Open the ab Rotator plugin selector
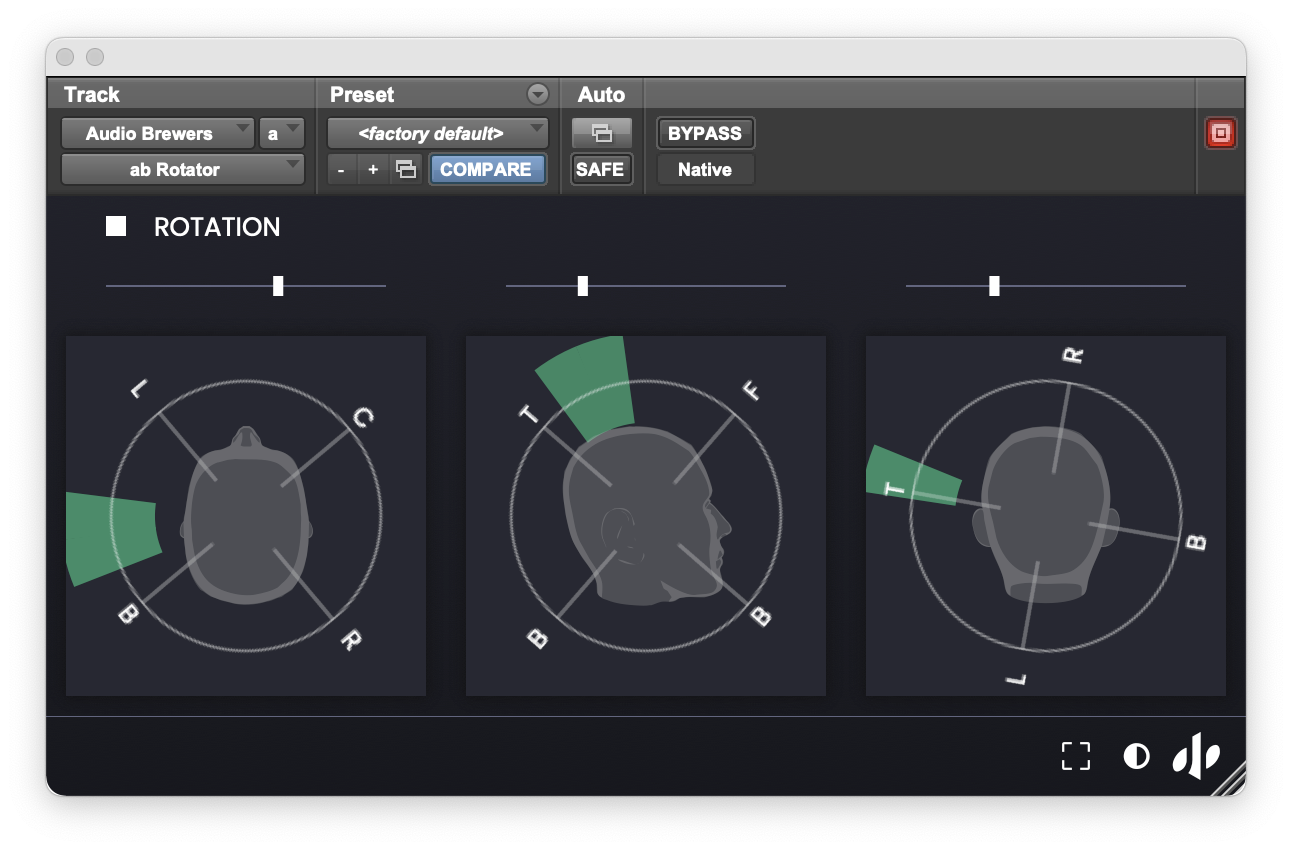Image resolution: width=1292 pixels, height=850 pixels. click(182, 169)
